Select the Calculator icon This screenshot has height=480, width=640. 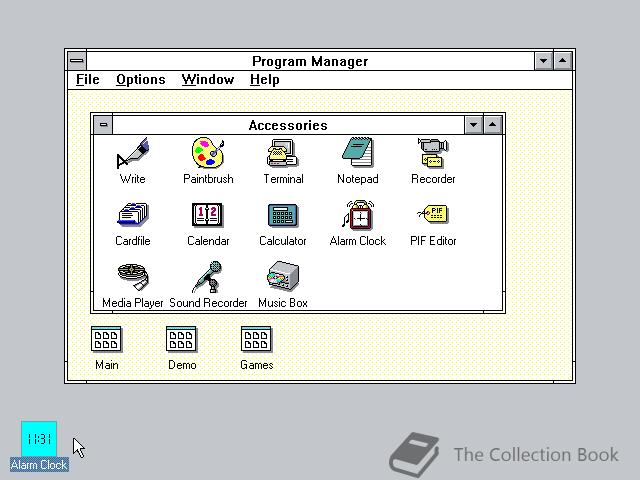pyautogui.click(x=283, y=215)
